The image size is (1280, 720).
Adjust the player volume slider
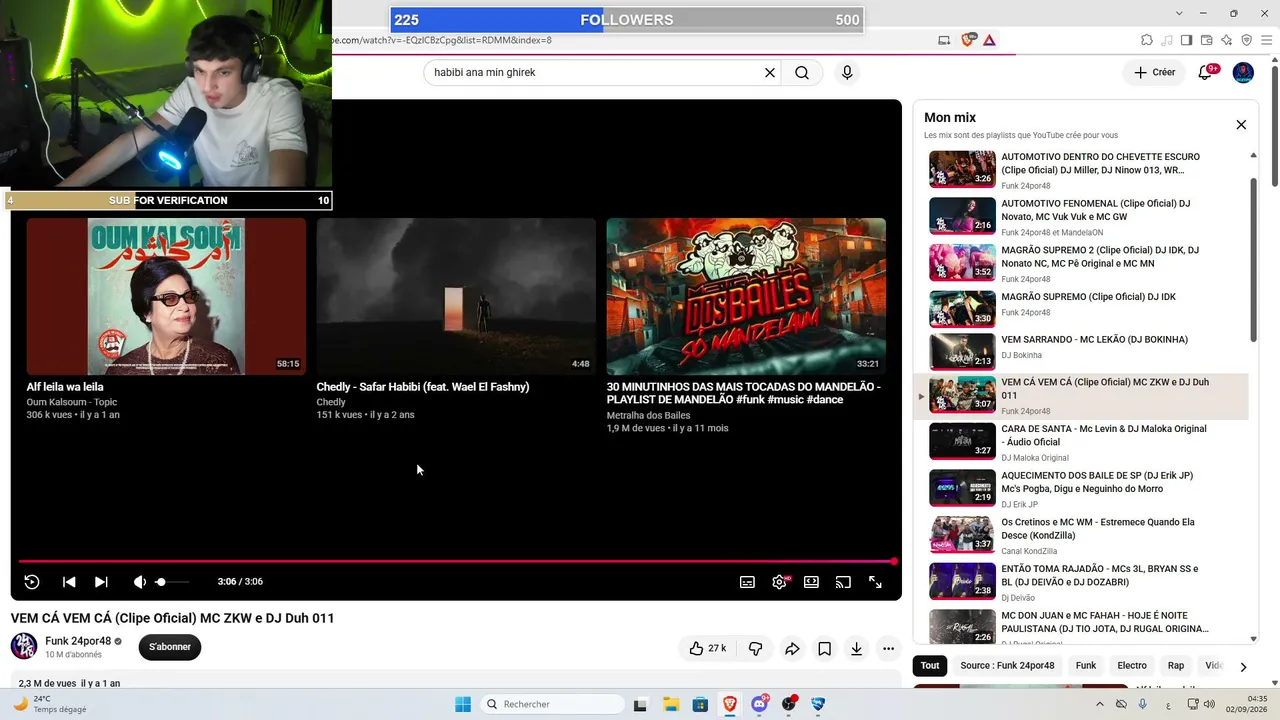click(172, 582)
